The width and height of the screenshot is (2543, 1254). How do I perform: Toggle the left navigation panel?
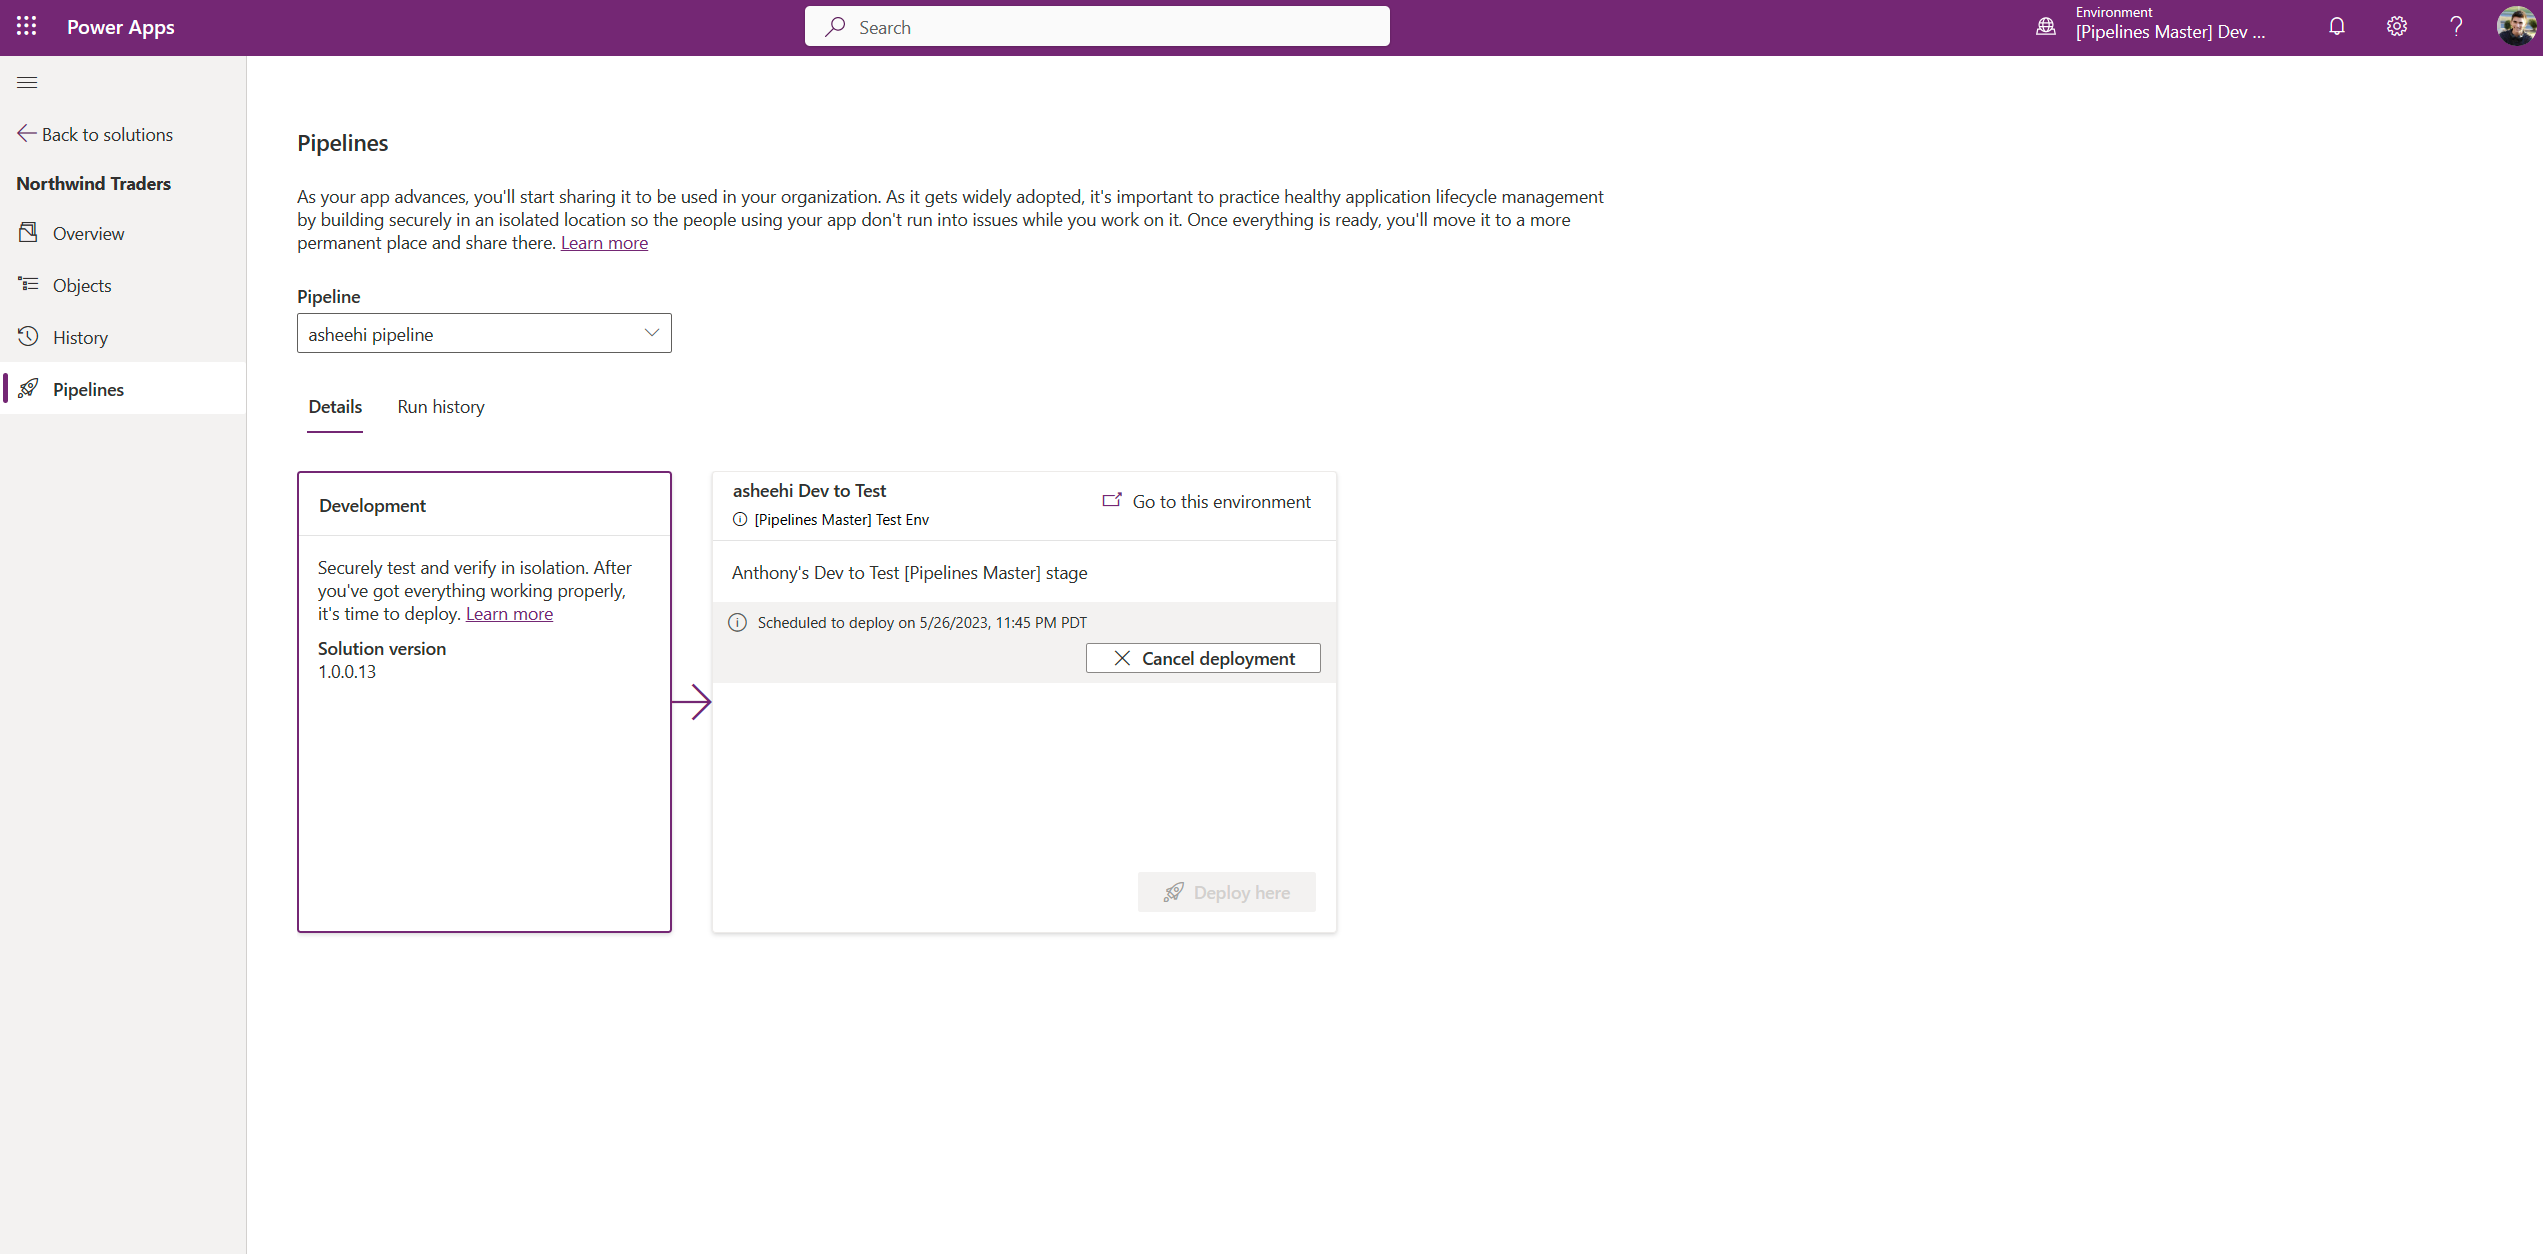[28, 81]
